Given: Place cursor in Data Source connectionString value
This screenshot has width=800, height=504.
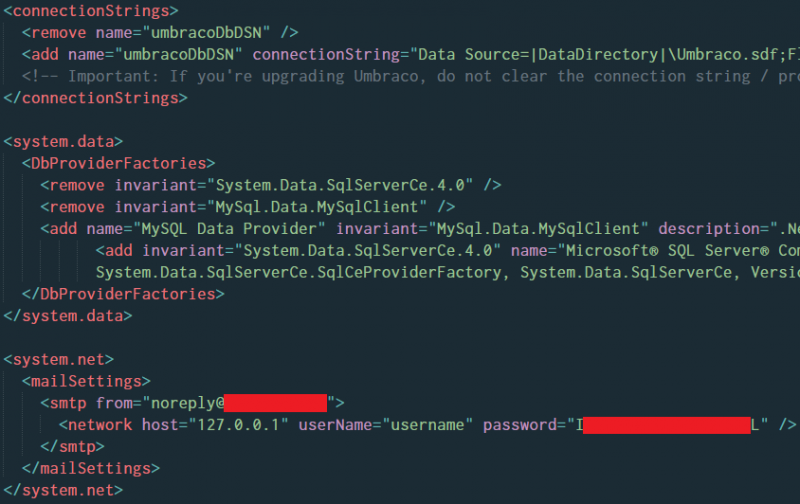Looking at the screenshot, I should (x=605, y=55).
